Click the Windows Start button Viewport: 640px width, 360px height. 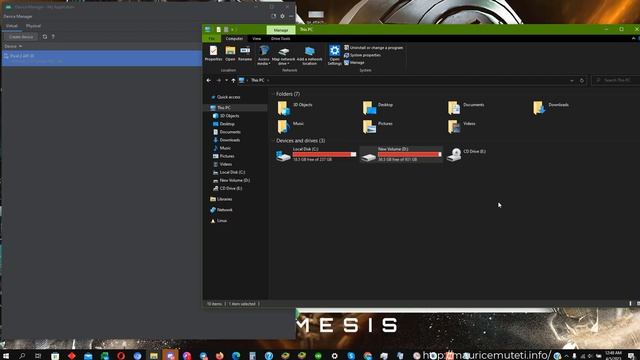tap(6, 356)
